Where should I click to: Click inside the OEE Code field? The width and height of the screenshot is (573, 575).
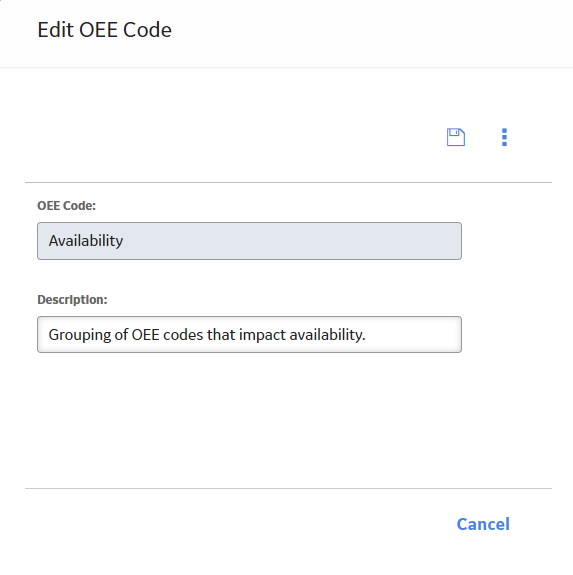tap(249, 241)
